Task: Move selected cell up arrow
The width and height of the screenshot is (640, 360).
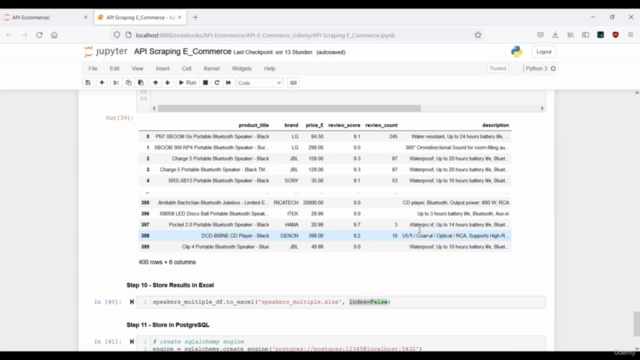Action: (x=155, y=83)
